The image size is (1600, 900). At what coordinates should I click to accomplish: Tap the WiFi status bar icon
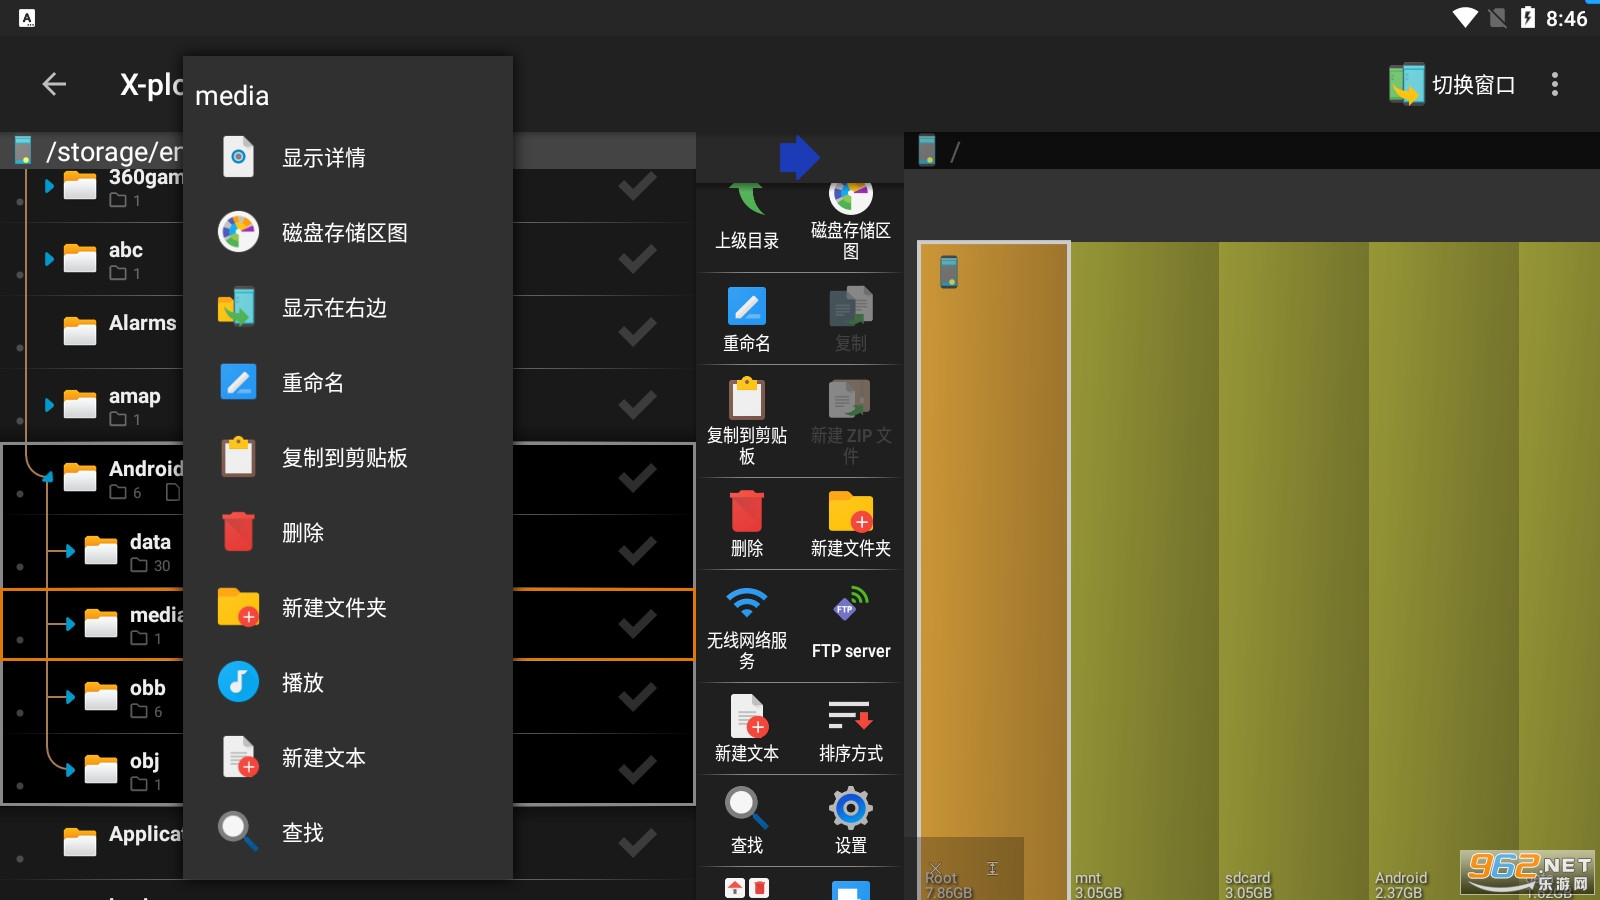(x=1465, y=18)
